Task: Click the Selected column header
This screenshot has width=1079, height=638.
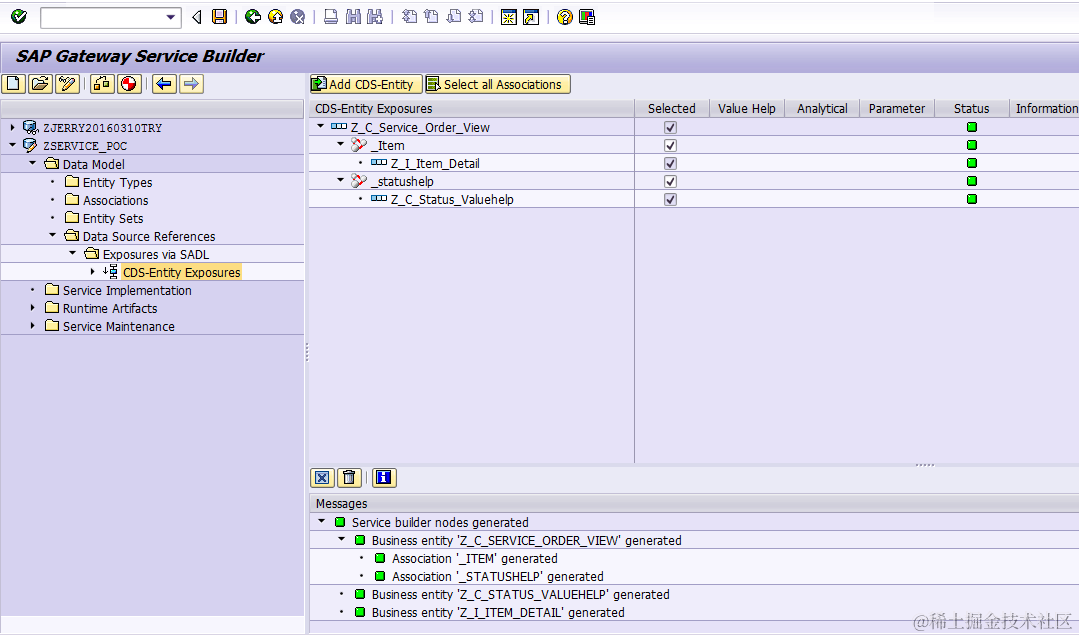Action: tap(672, 108)
